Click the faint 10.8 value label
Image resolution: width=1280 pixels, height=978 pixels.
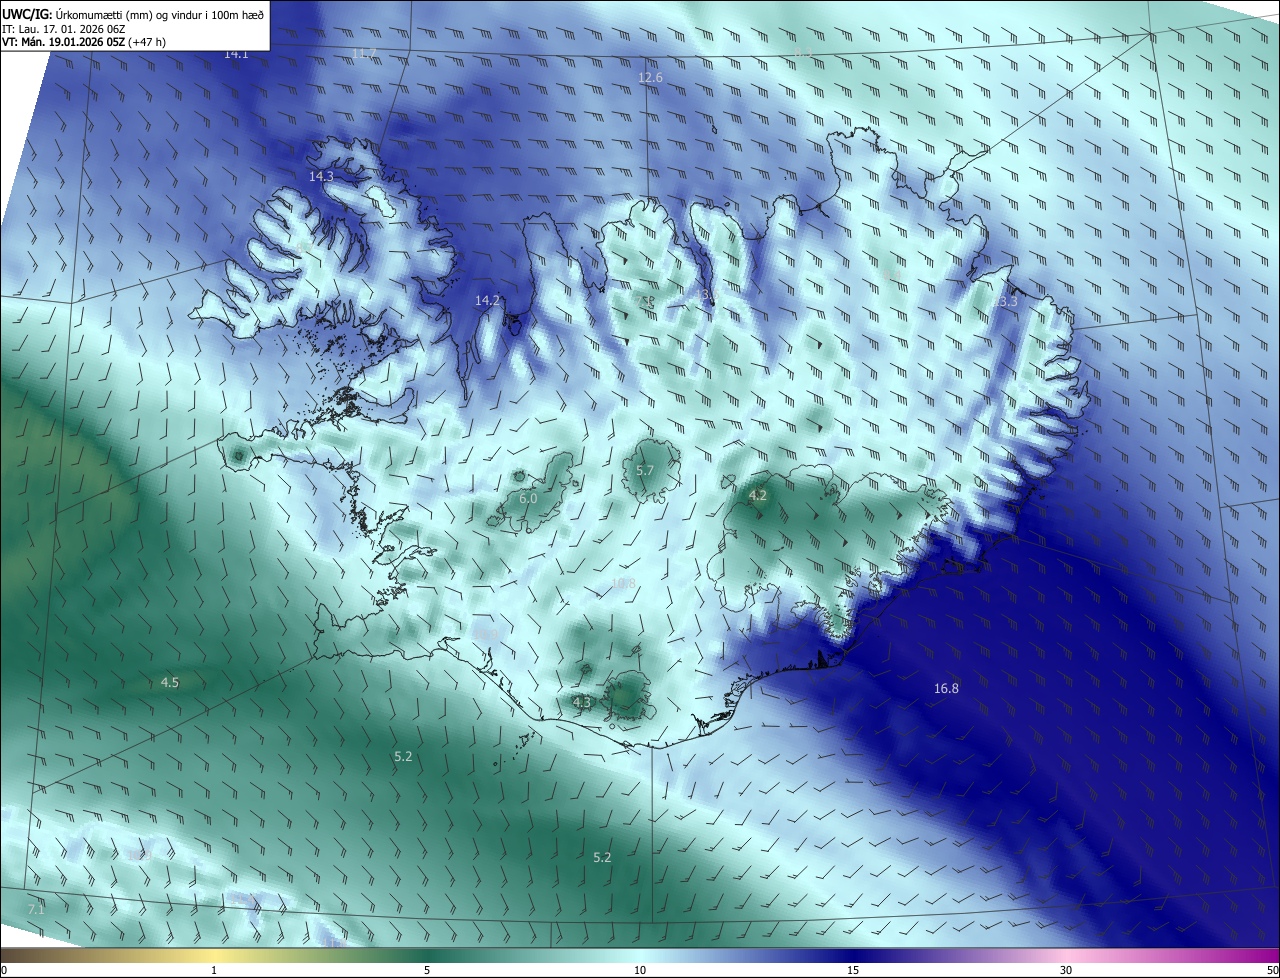[623, 583]
